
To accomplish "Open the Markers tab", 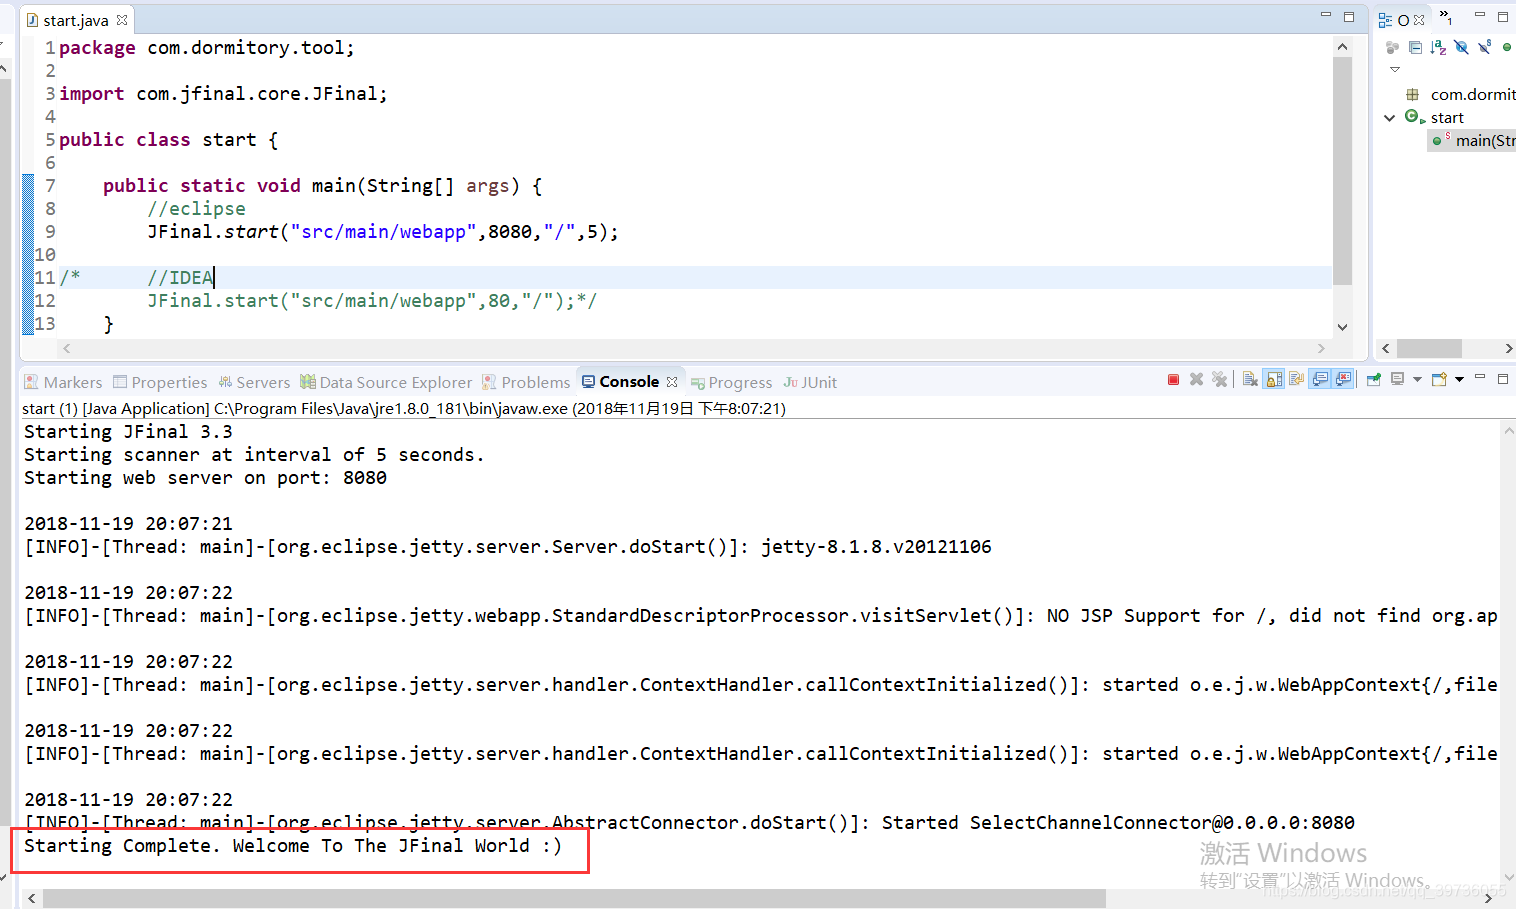I will 63,382.
